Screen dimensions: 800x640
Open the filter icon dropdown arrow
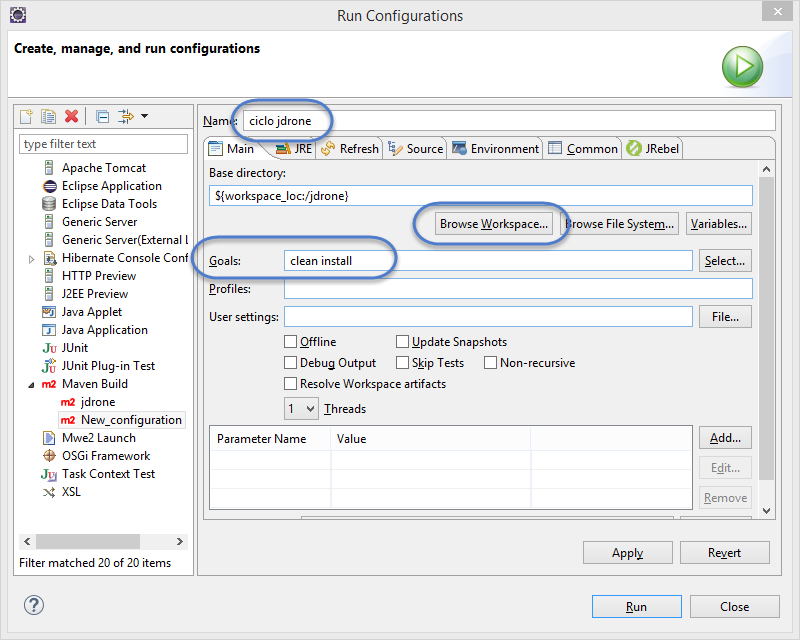point(144,116)
